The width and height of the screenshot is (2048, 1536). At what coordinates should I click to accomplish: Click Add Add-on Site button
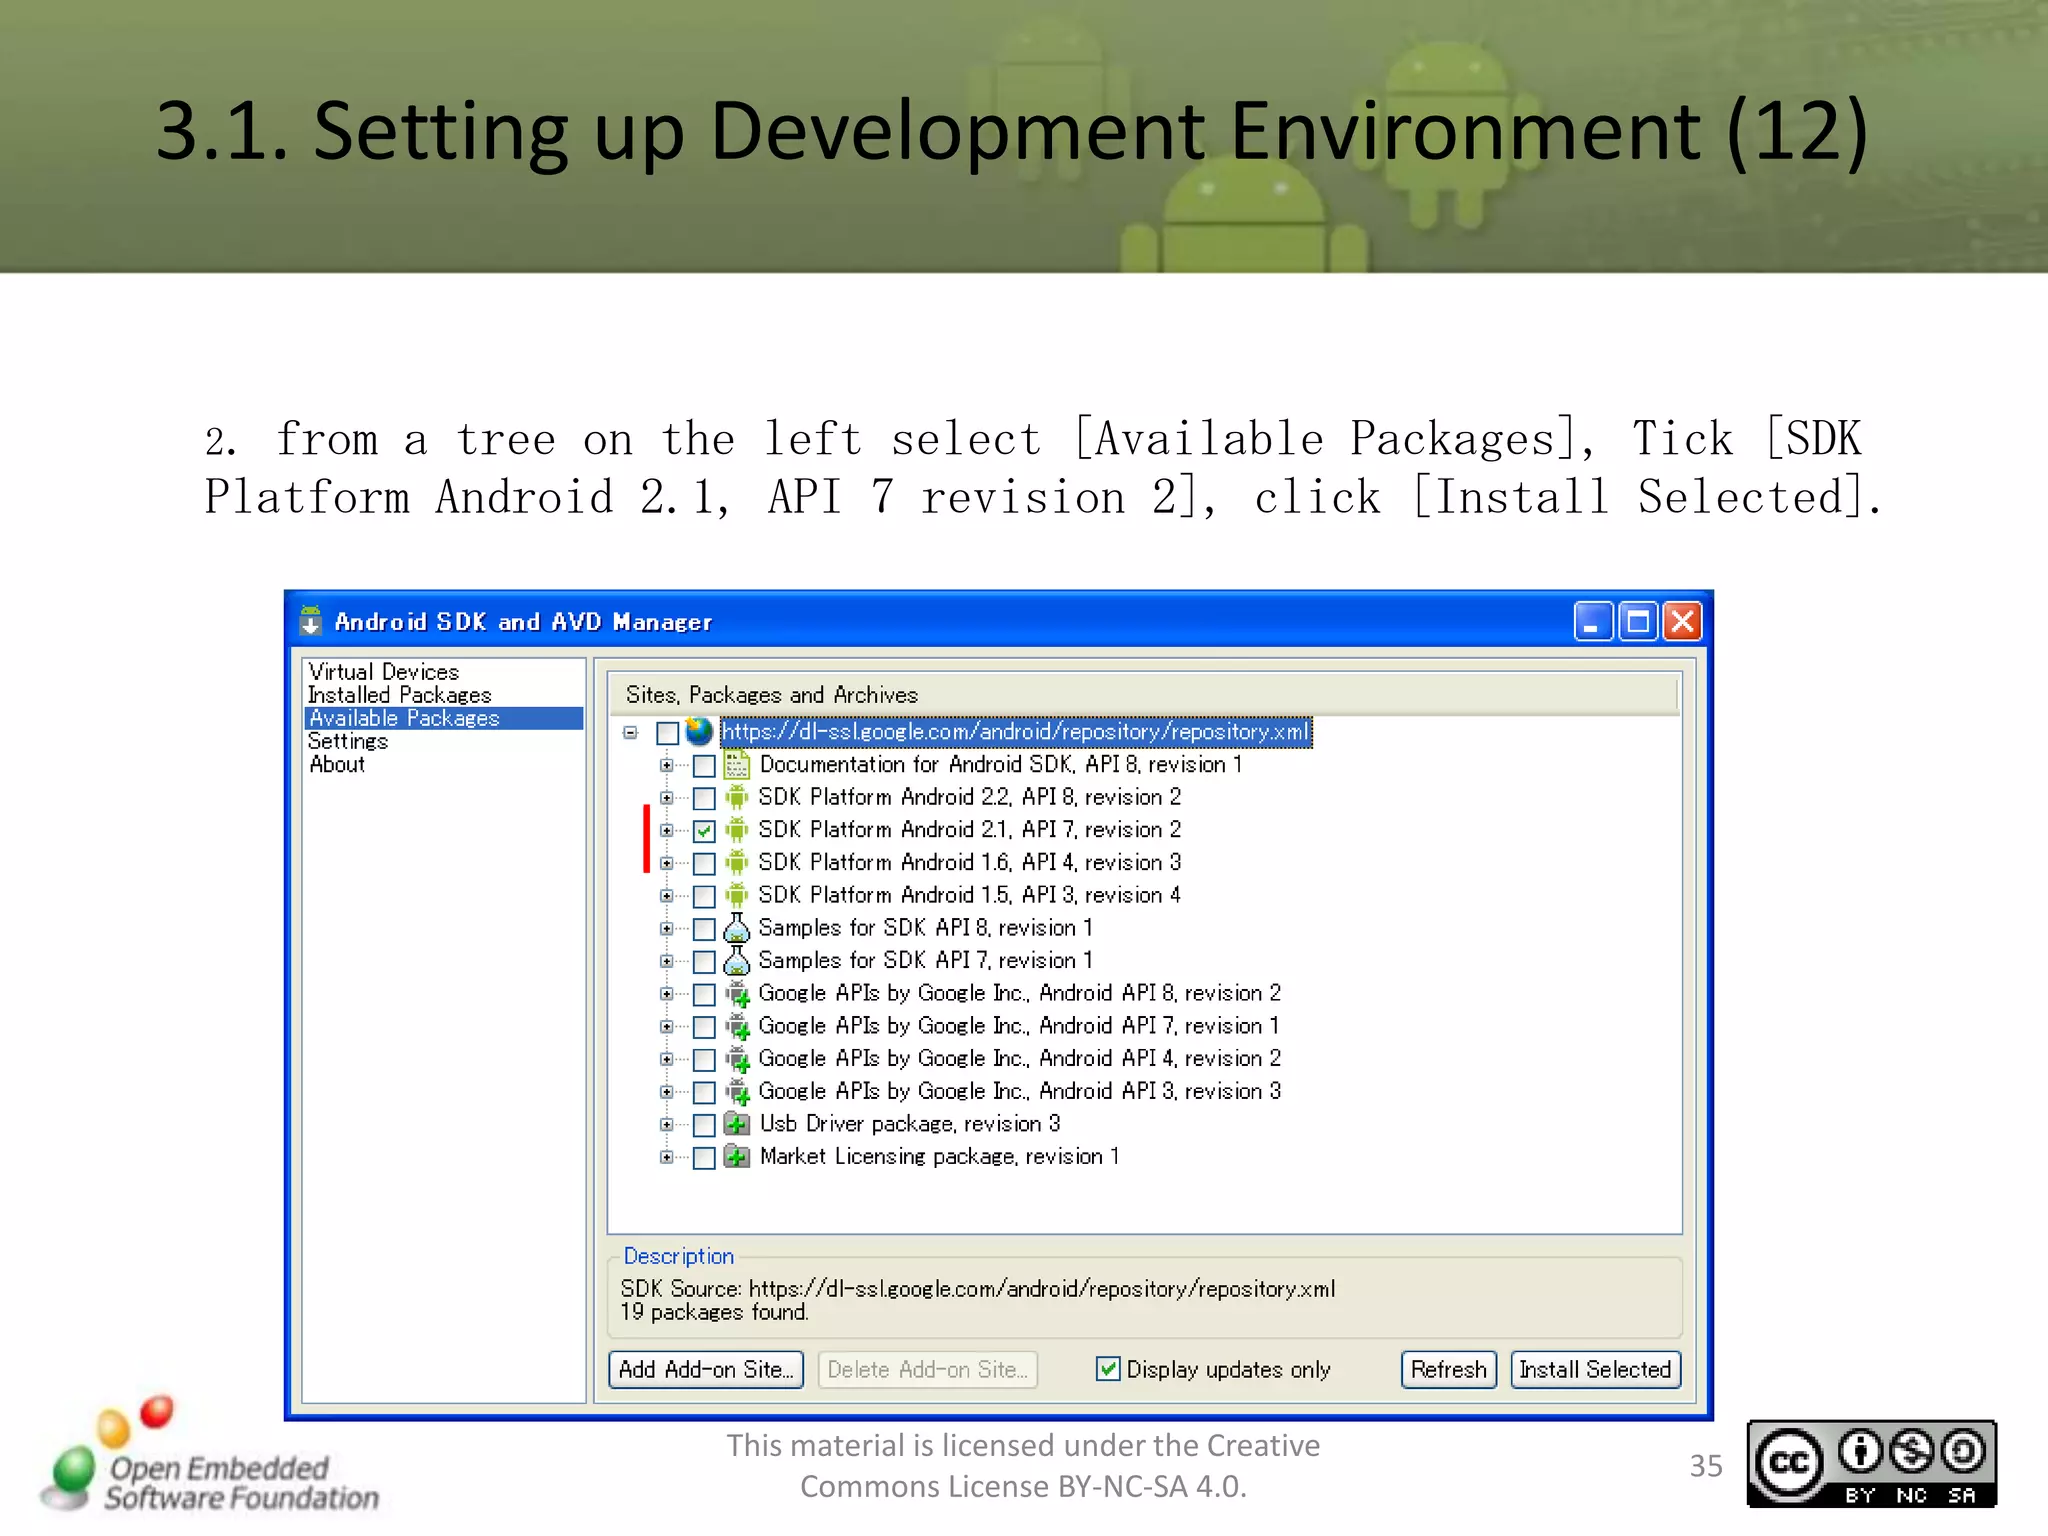706,1369
